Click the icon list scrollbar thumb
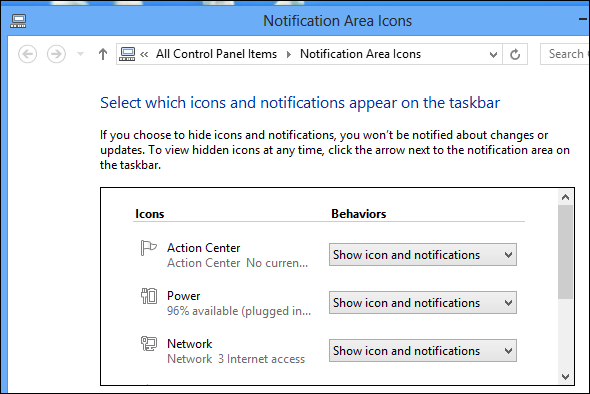The height and width of the screenshot is (394, 590). click(x=565, y=252)
